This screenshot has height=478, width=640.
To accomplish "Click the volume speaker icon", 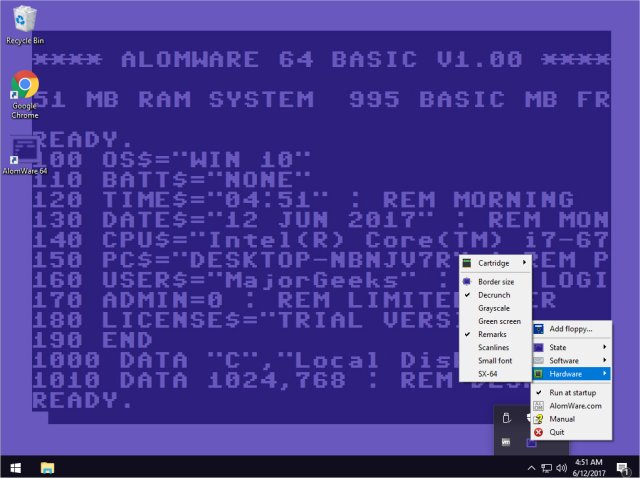I will [x=562, y=468].
